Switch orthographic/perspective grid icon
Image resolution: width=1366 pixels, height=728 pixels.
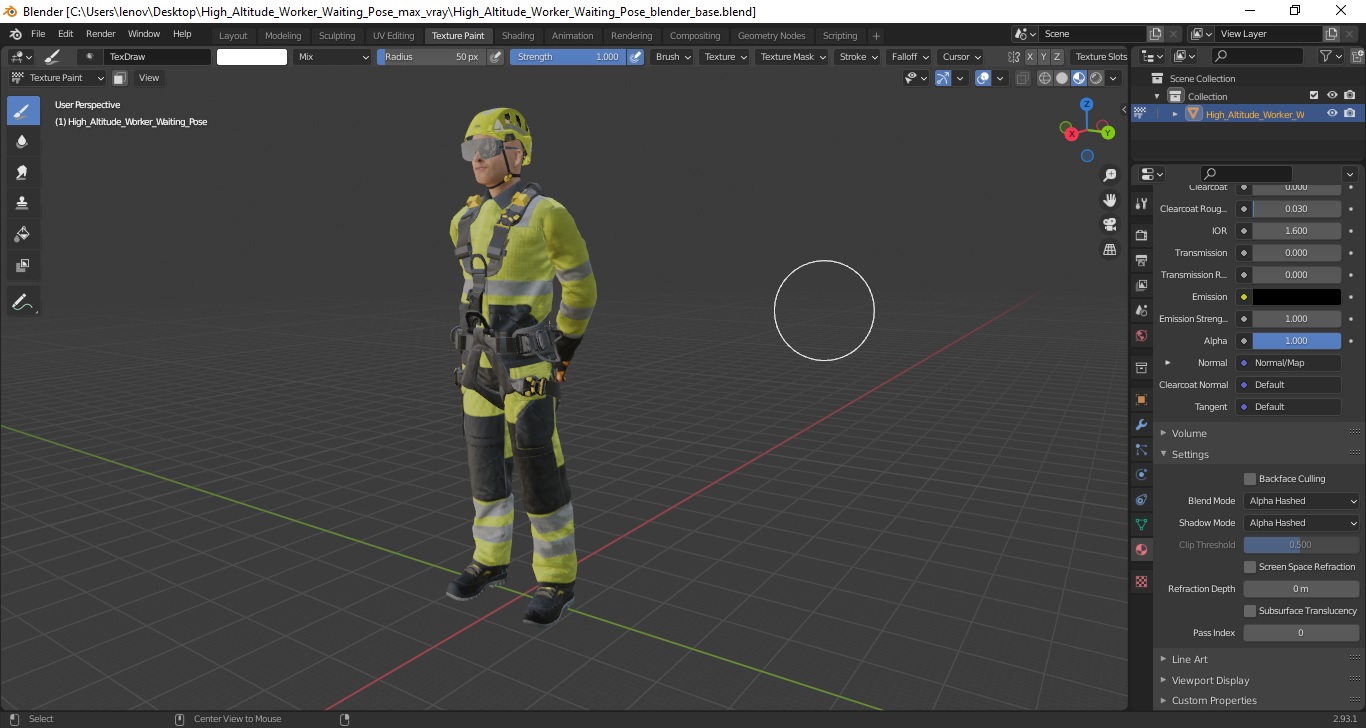point(1110,249)
